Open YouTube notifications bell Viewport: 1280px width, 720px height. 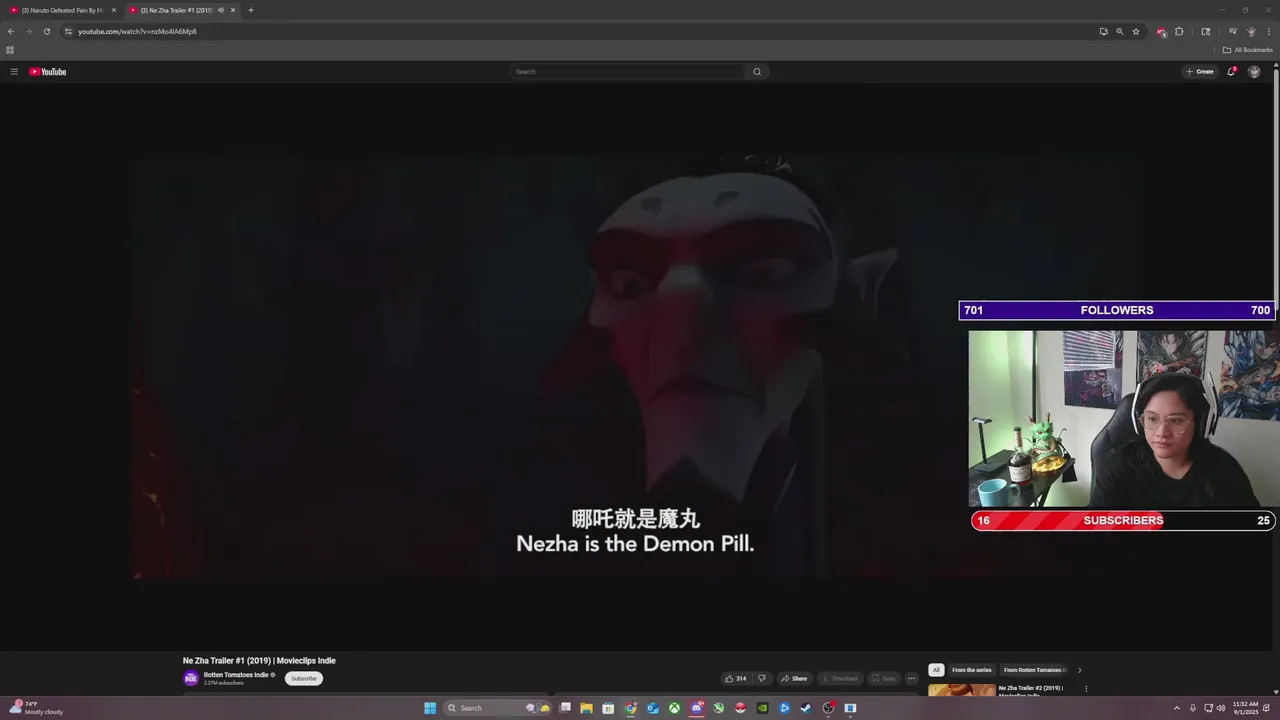[x=1231, y=71]
